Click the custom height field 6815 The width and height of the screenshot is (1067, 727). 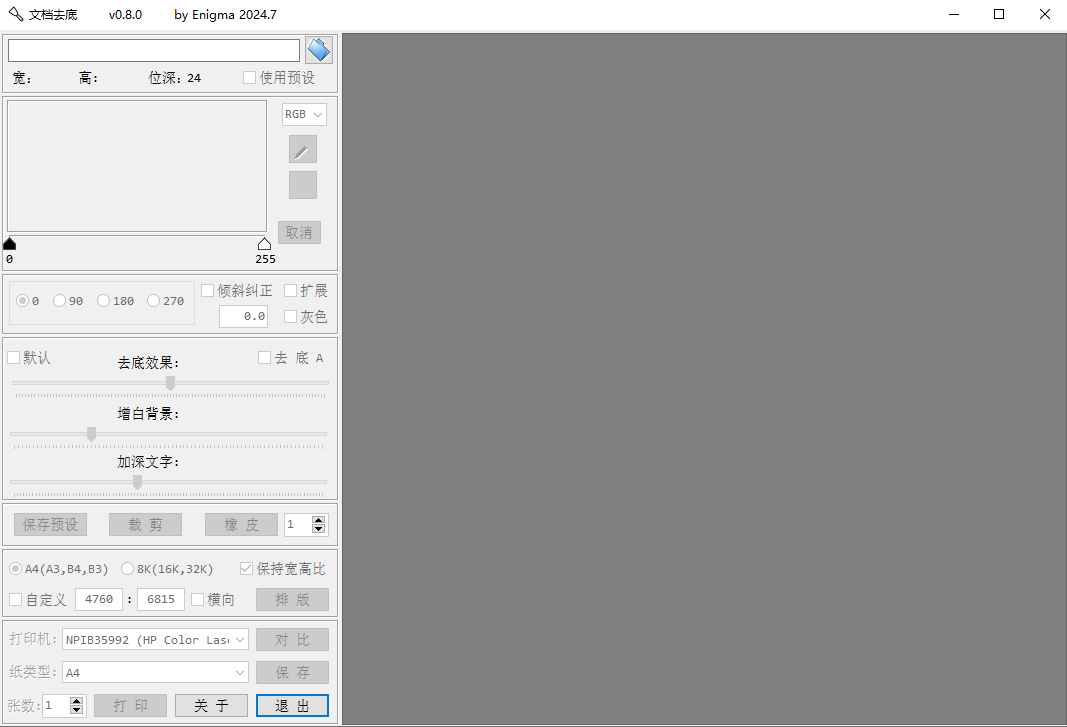click(x=161, y=600)
